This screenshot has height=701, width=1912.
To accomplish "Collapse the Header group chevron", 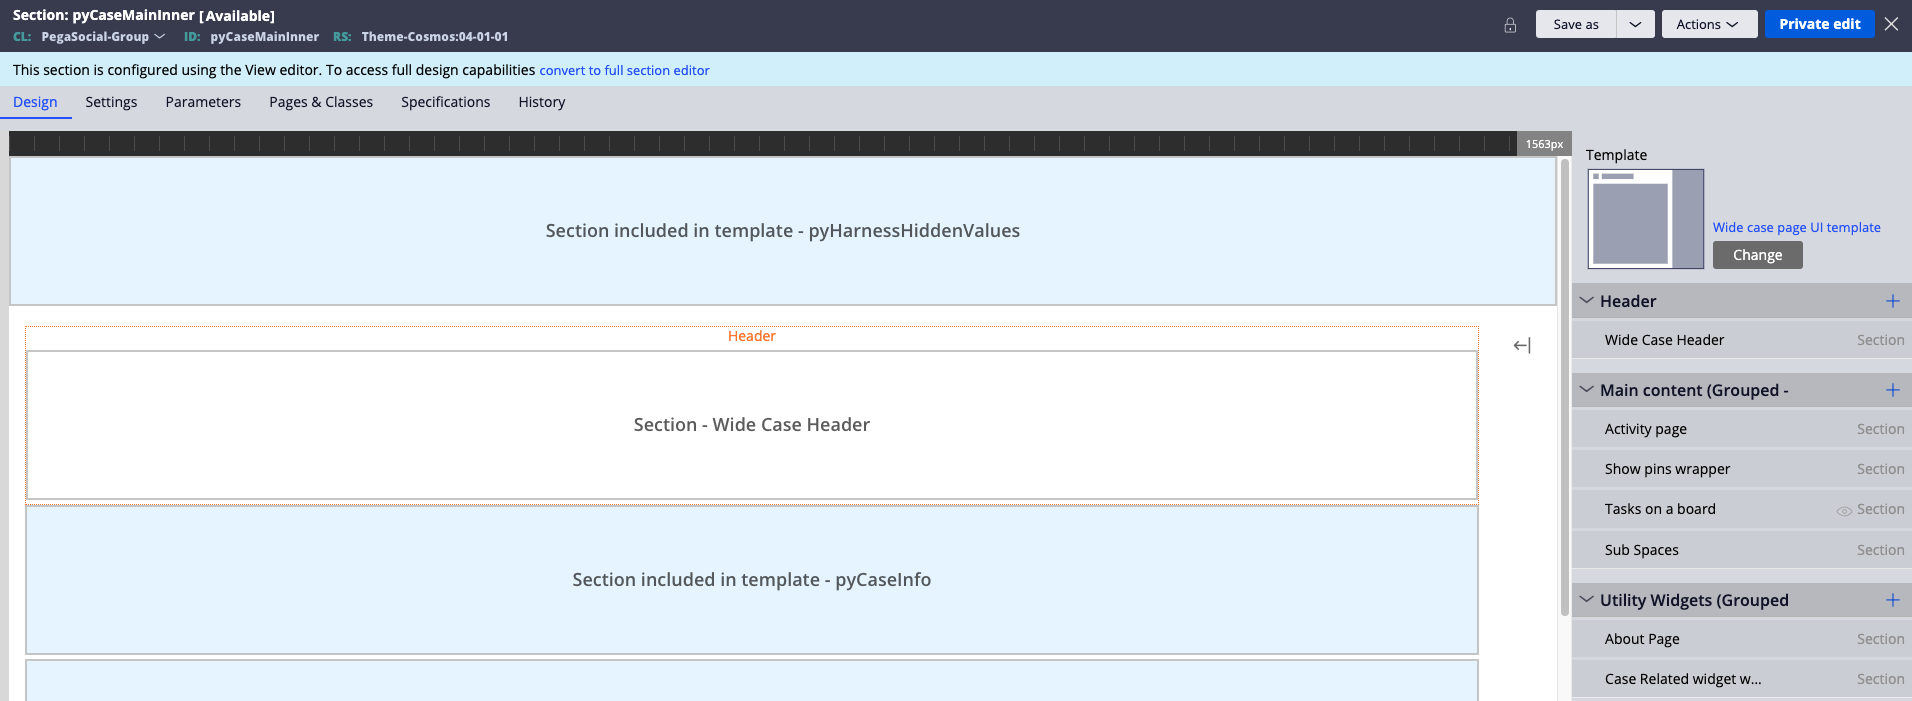I will click(x=1586, y=300).
